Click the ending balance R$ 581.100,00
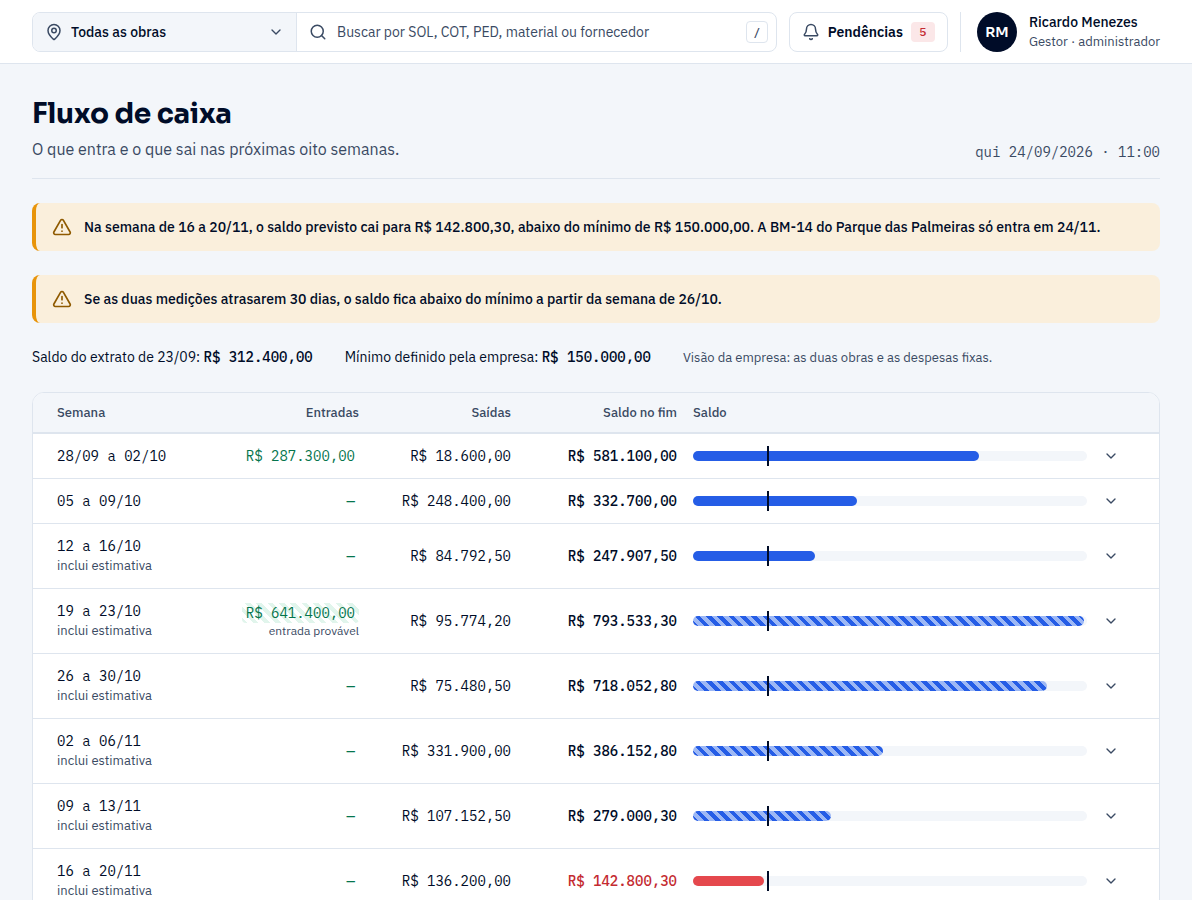Image resolution: width=1192 pixels, height=900 pixels. pyautogui.click(x=622, y=456)
